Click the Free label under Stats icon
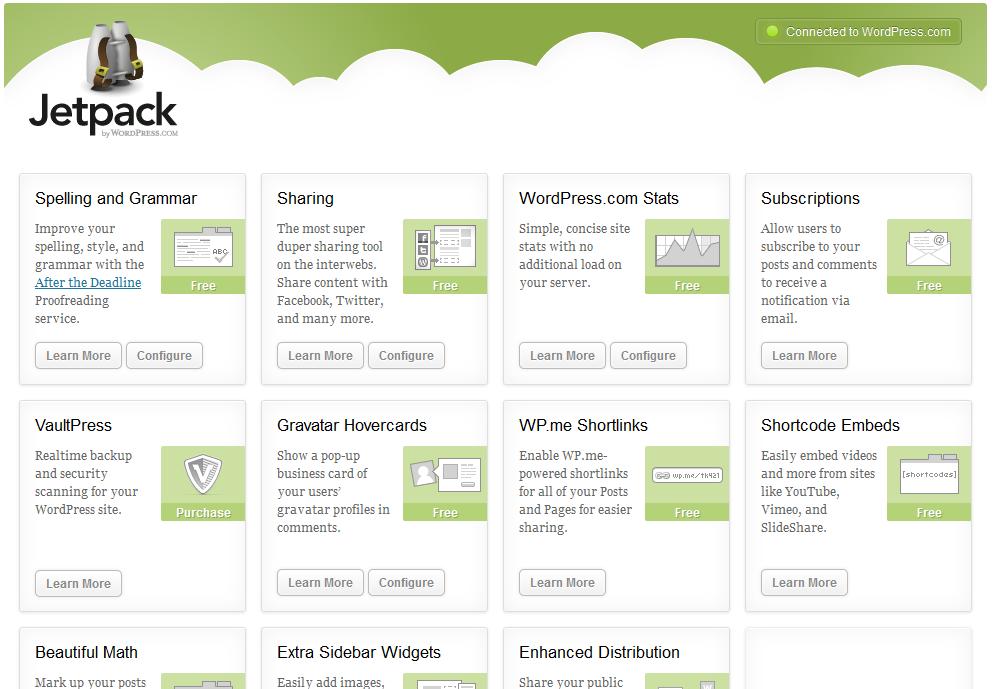Viewport: 994px width, 689px height. click(687, 285)
